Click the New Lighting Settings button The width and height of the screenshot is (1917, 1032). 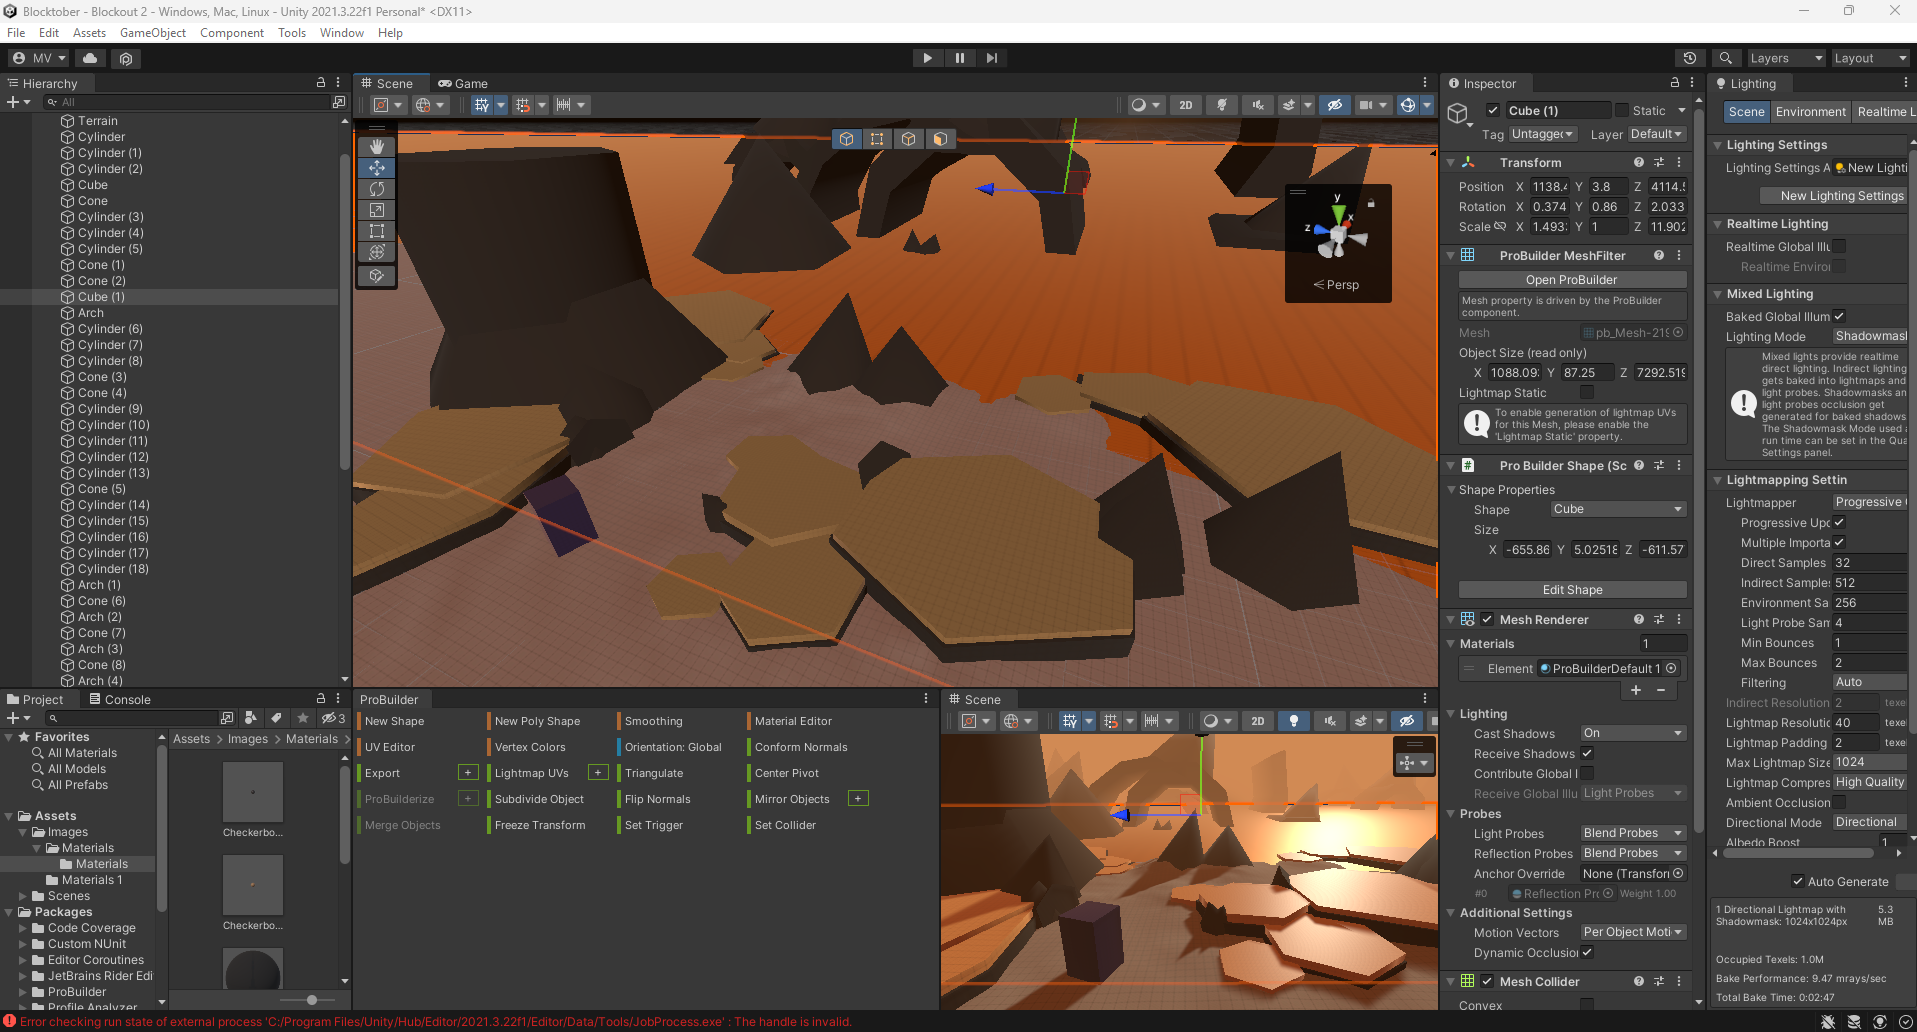[1833, 196]
